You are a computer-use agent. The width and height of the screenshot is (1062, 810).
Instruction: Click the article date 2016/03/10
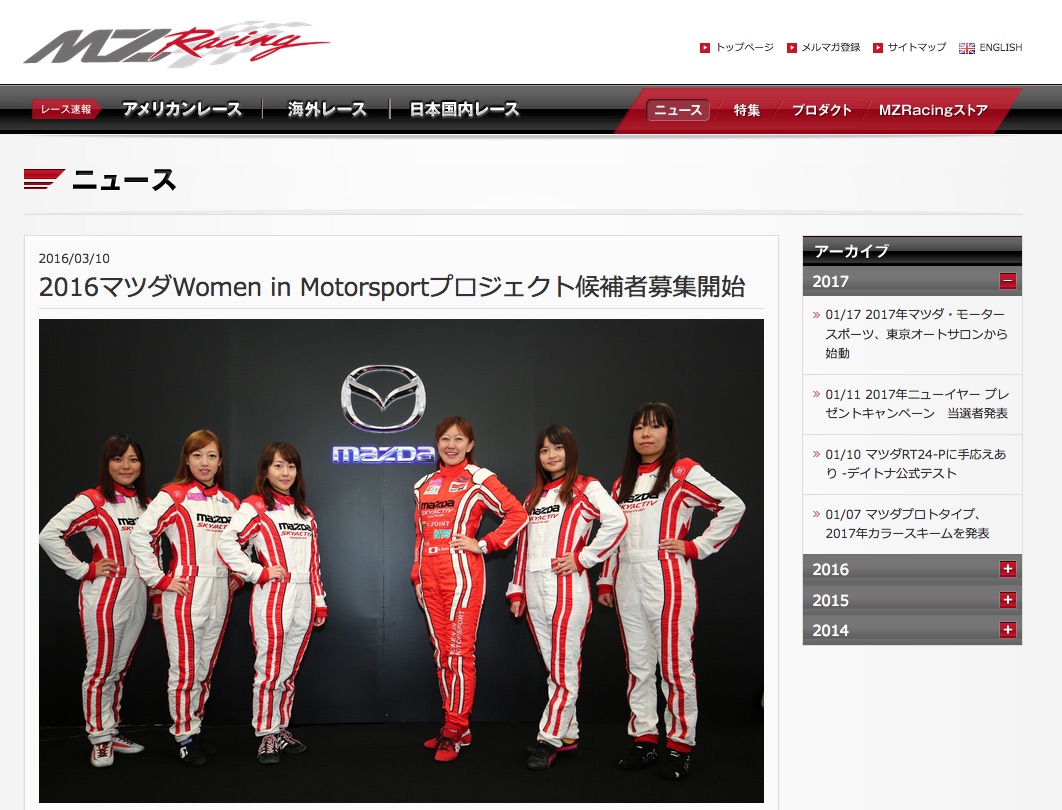pyautogui.click(x=74, y=258)
